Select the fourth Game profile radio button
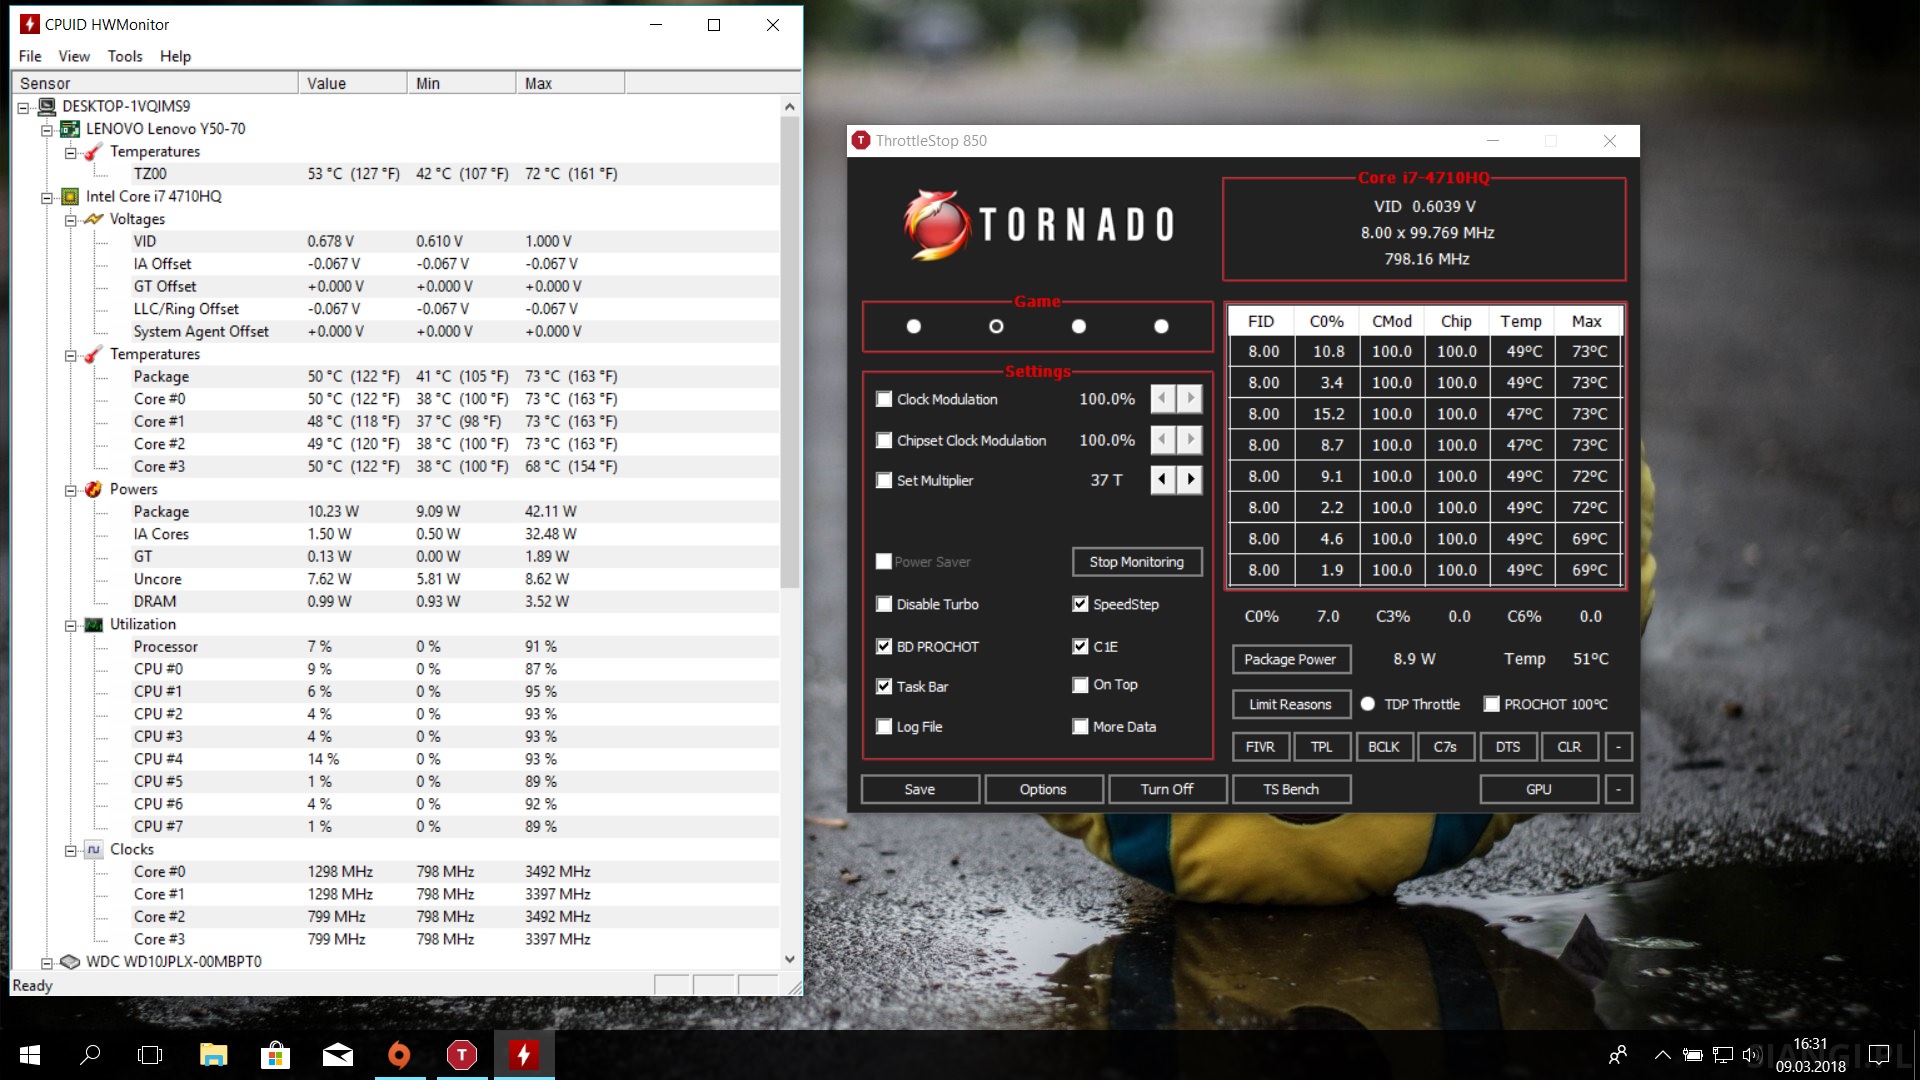 1161,326
